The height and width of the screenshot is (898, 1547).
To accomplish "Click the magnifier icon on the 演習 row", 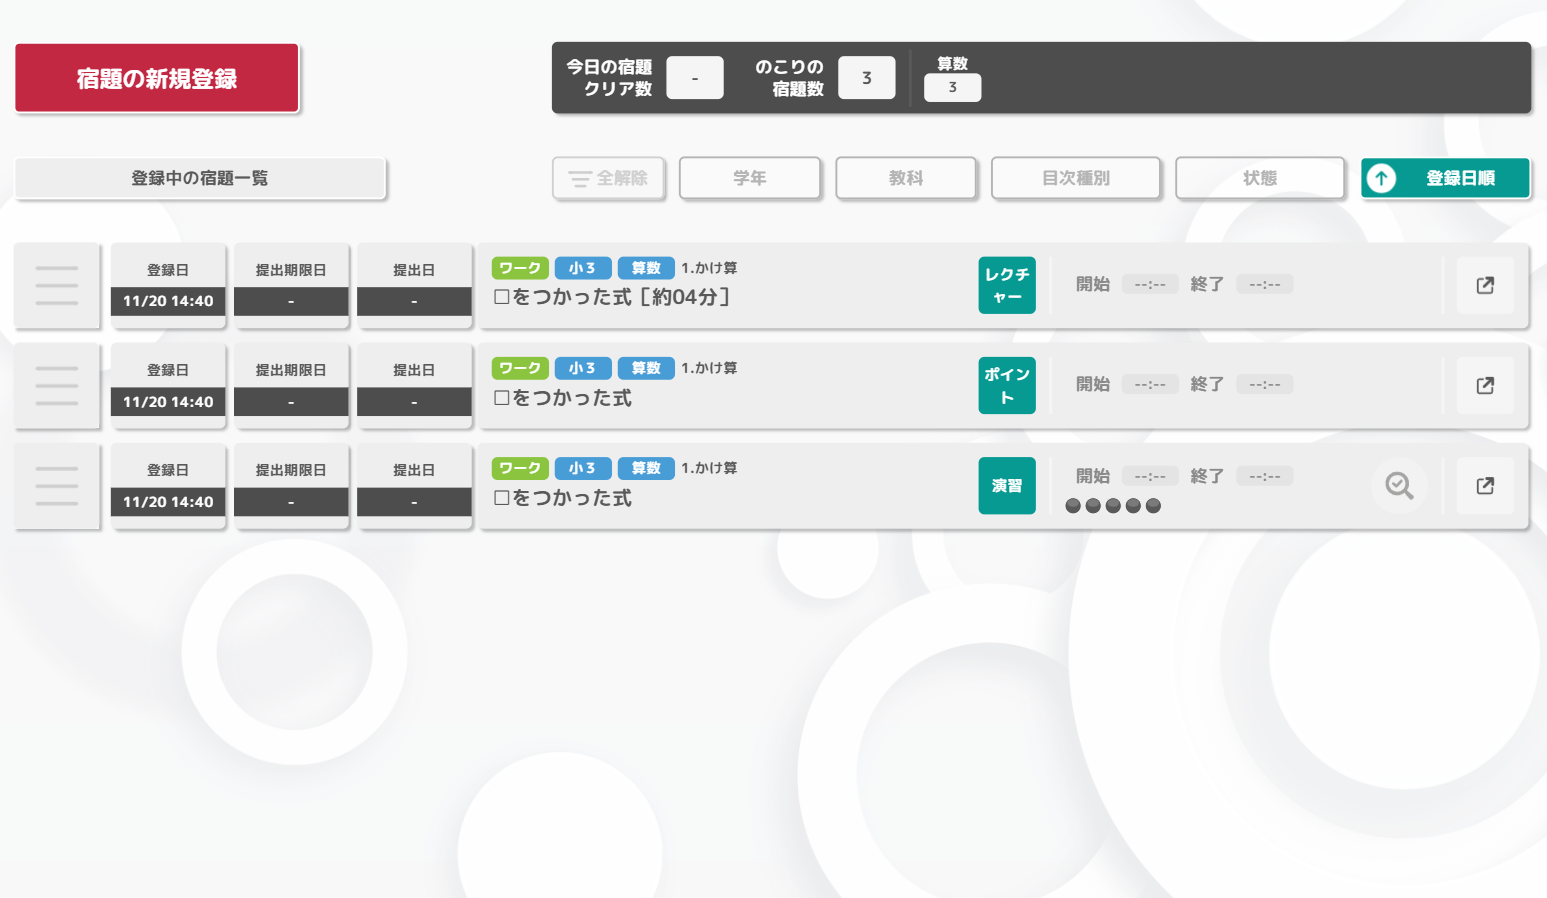I will (1399, 486).
